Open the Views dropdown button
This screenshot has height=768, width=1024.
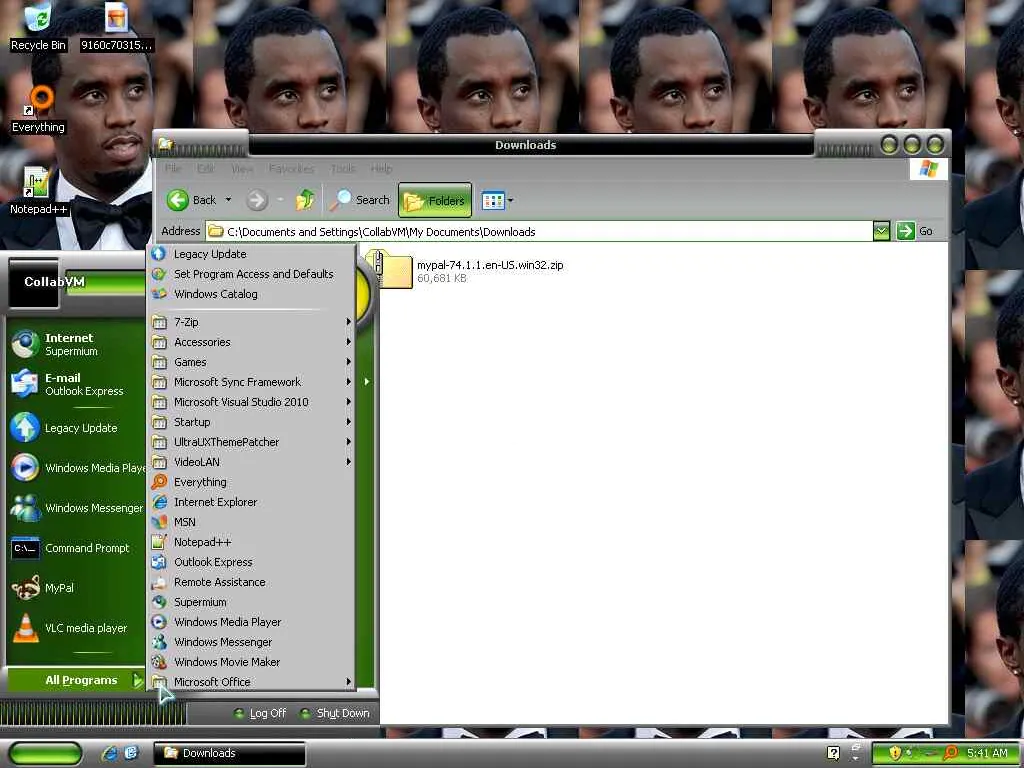click(497, 200)
